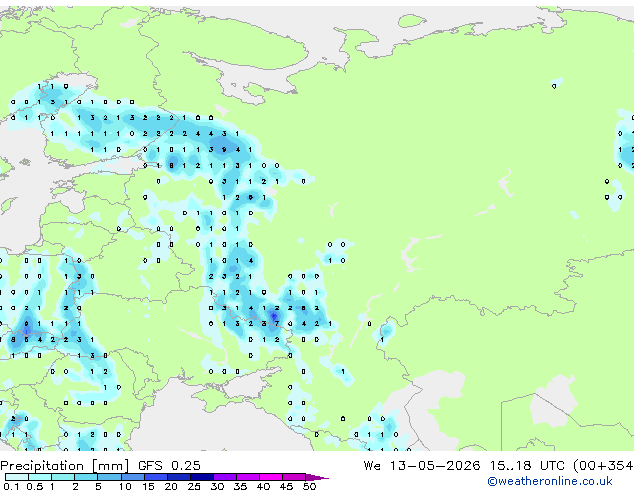Click the 1–2 mm legend color swatch
Screen dimensions: 634x490
click(63, 477)
